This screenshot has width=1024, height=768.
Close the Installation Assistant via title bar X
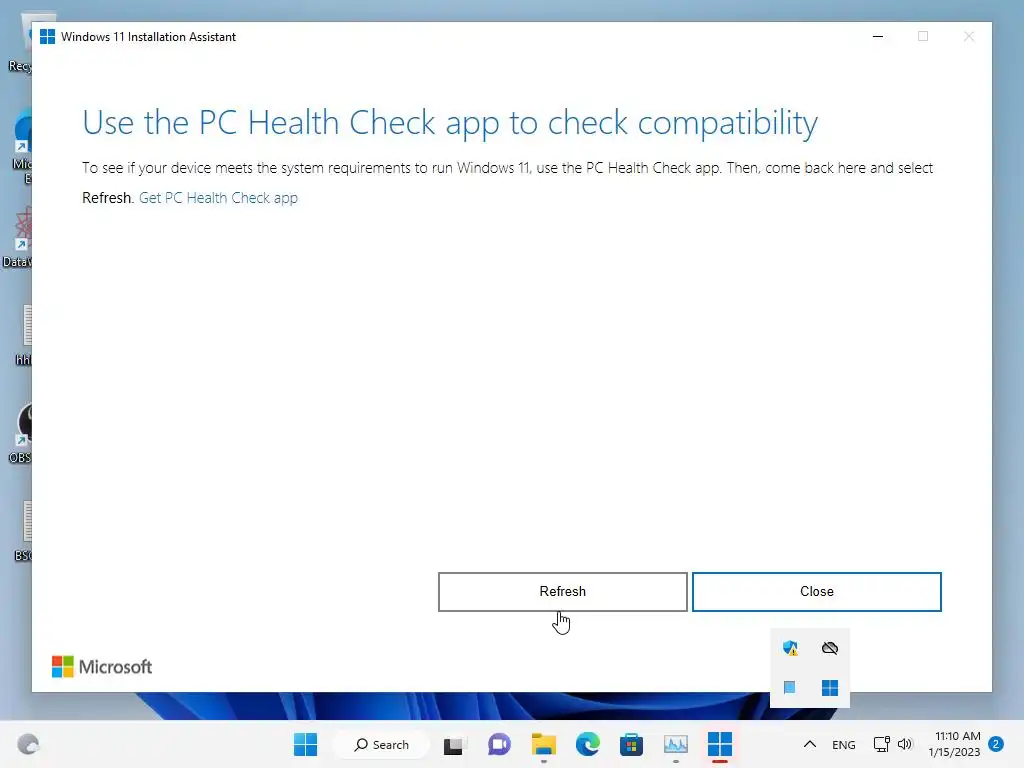968,37
